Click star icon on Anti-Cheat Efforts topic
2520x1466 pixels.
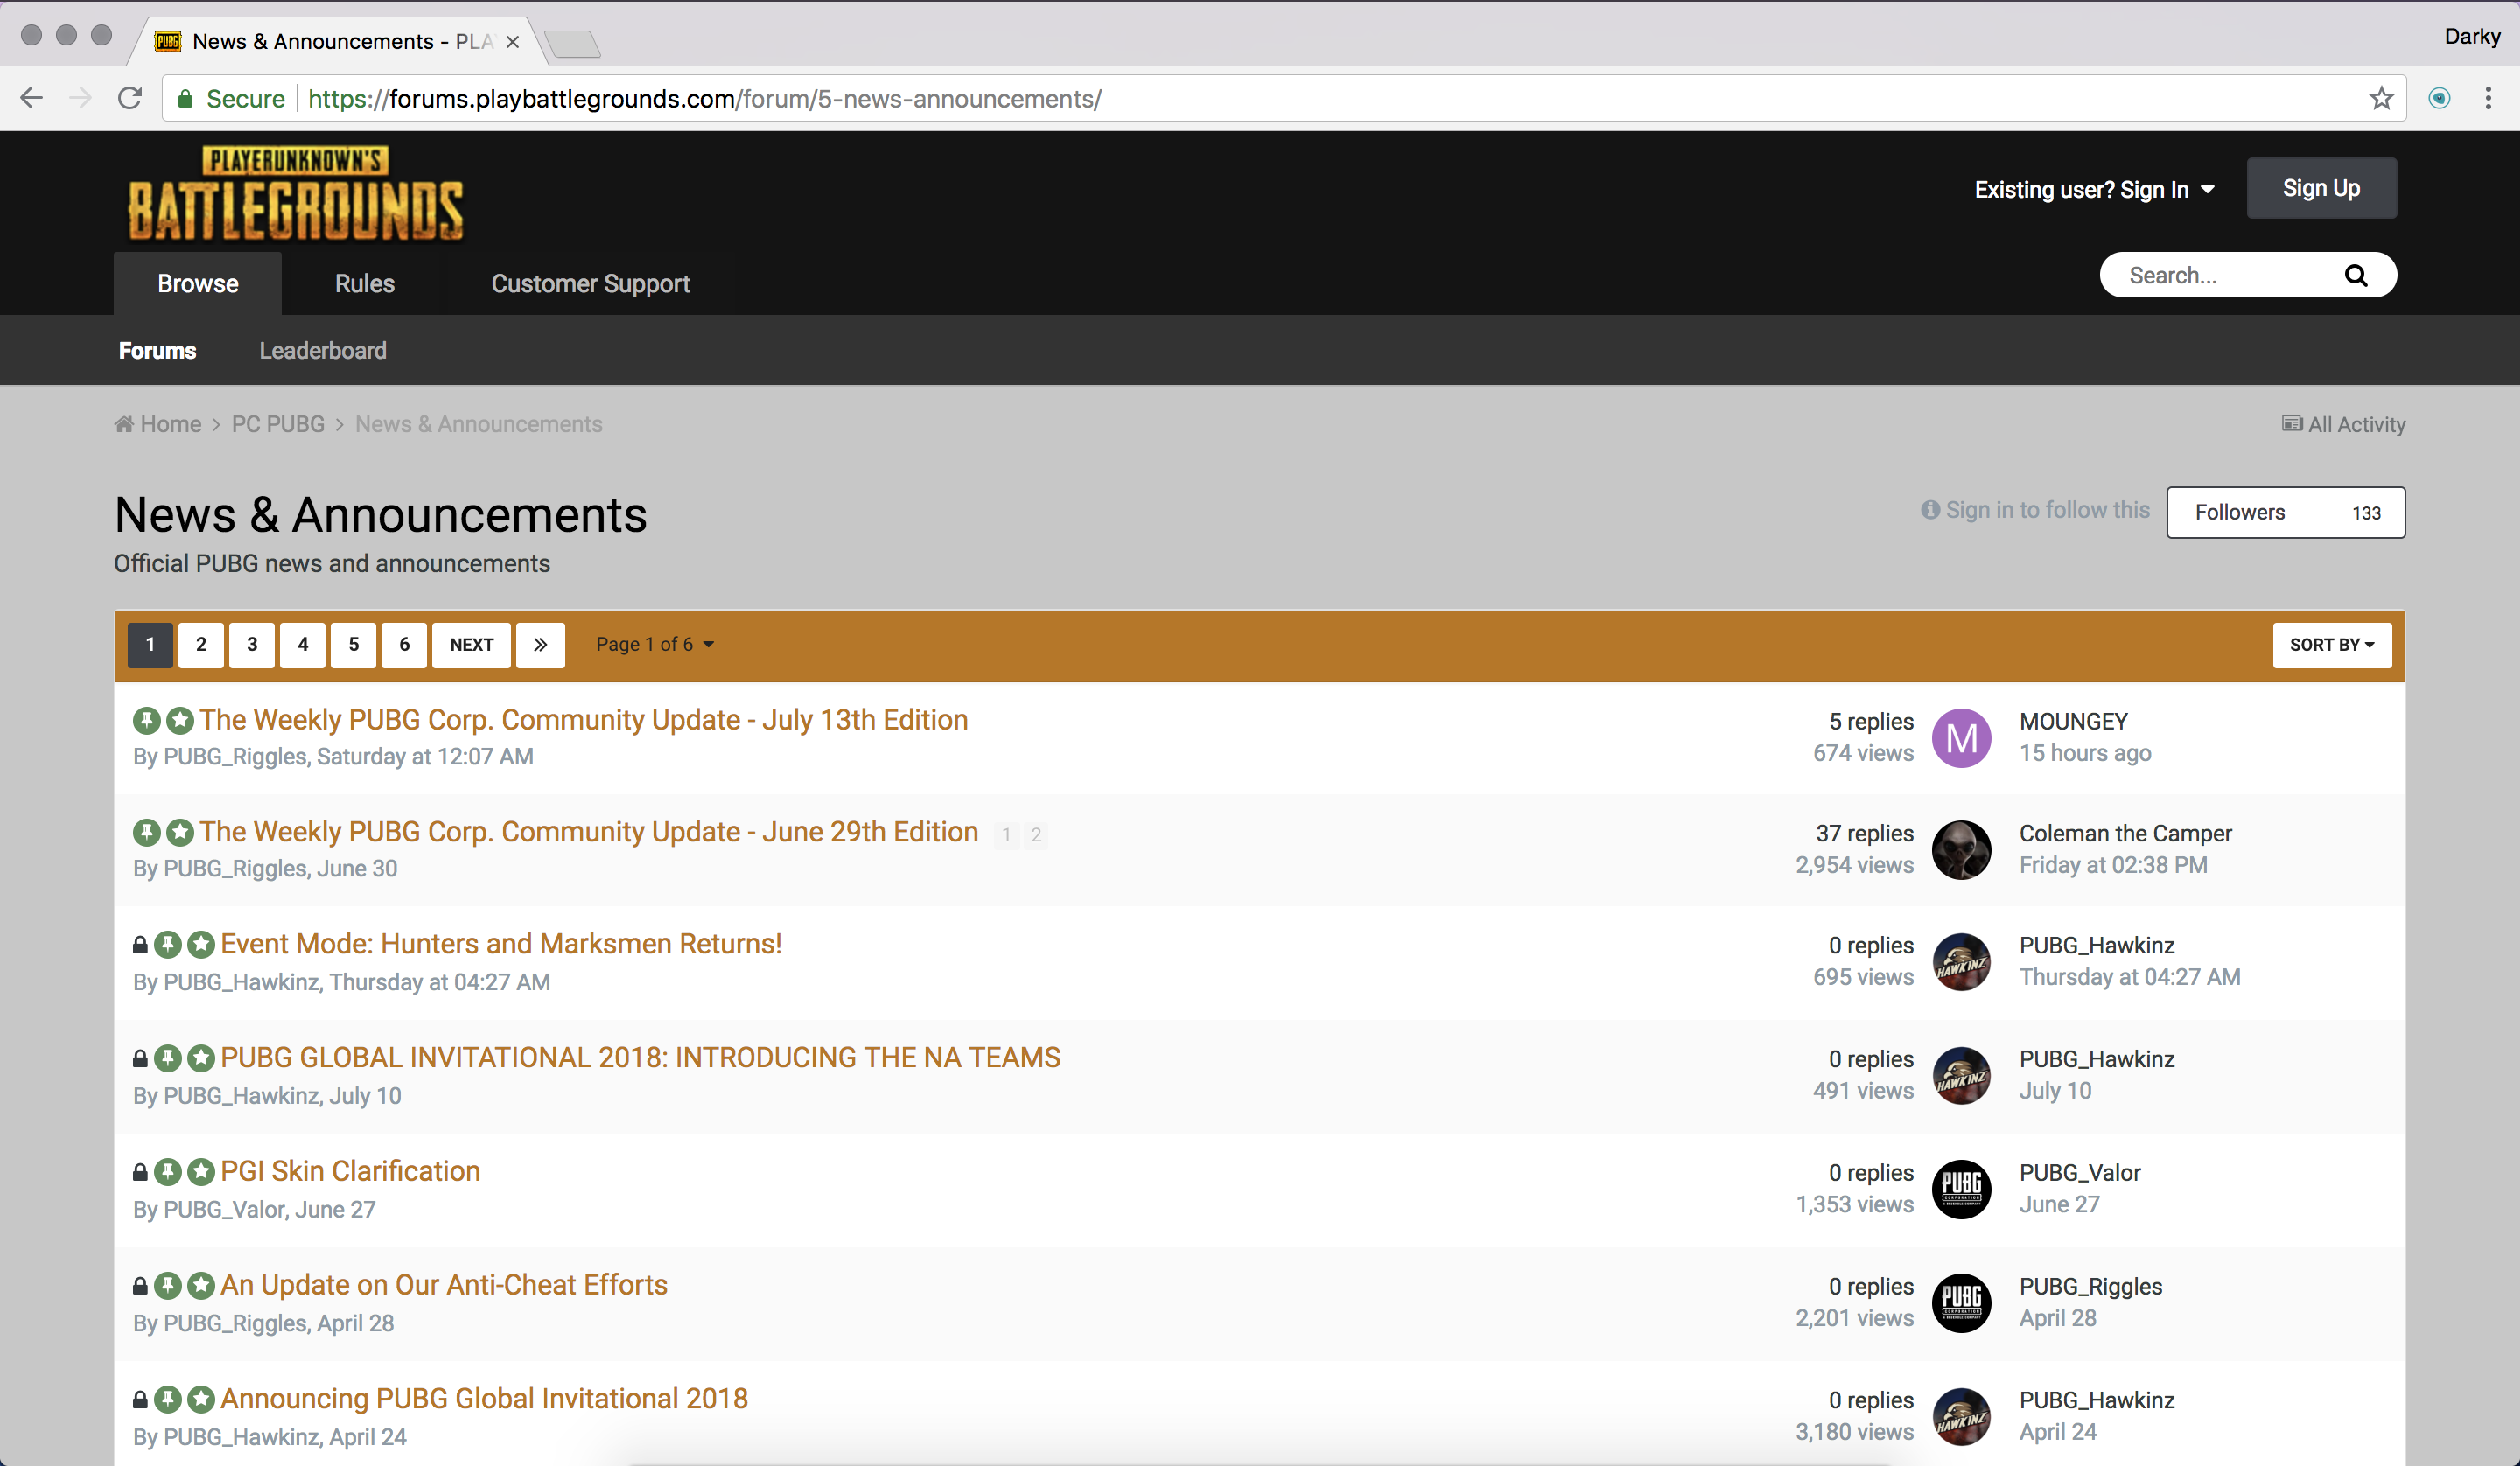[201, 1285]
